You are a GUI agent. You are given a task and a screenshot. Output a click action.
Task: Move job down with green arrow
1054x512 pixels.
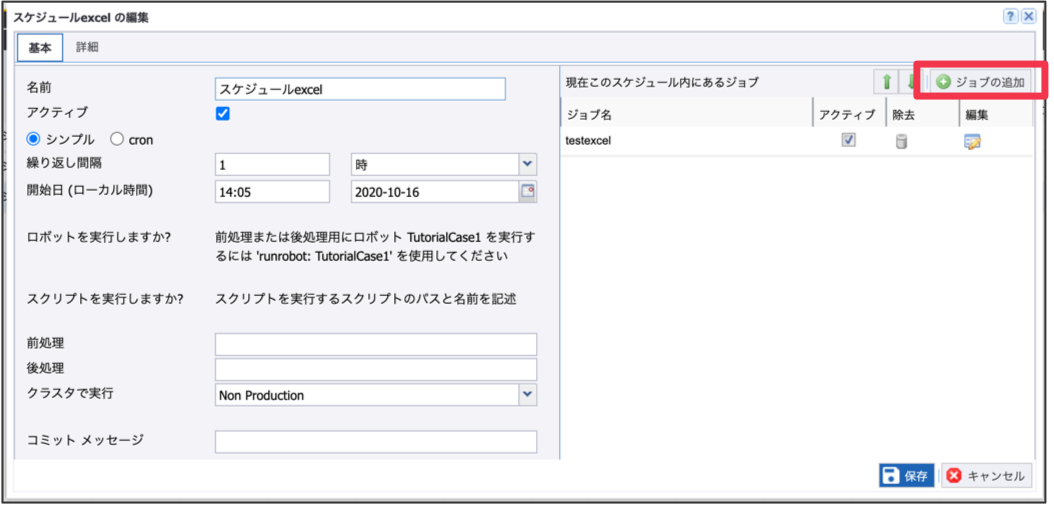pyautogui.click(x=910, y=83)
